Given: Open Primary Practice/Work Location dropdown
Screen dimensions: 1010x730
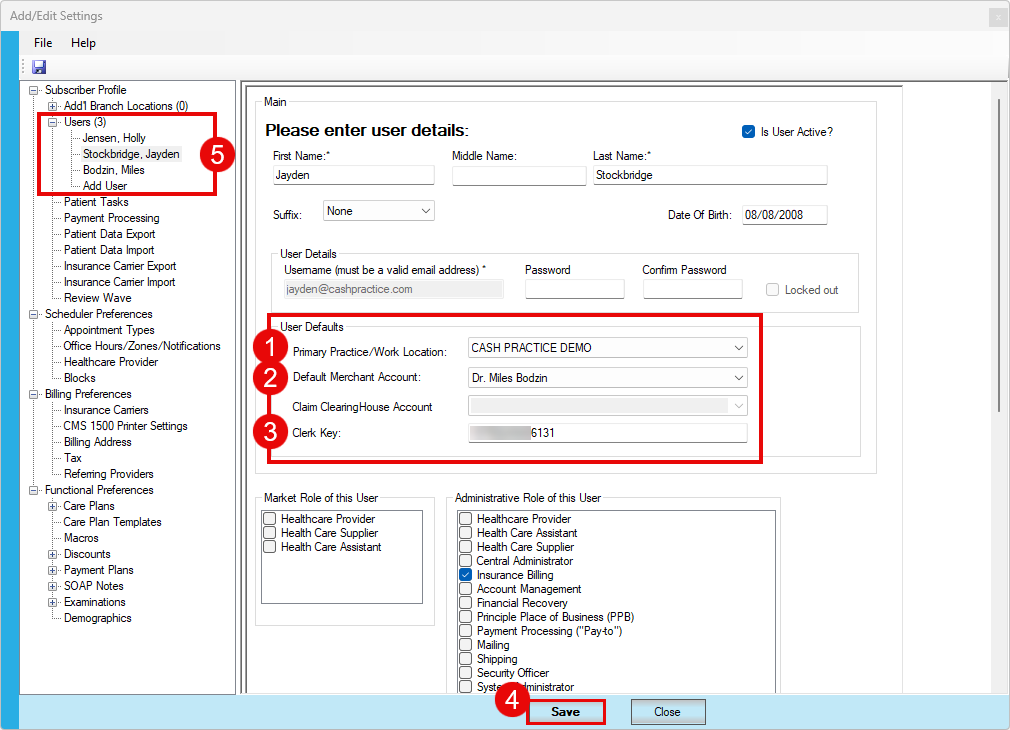Looking at the screenshot, I should 607,348.
